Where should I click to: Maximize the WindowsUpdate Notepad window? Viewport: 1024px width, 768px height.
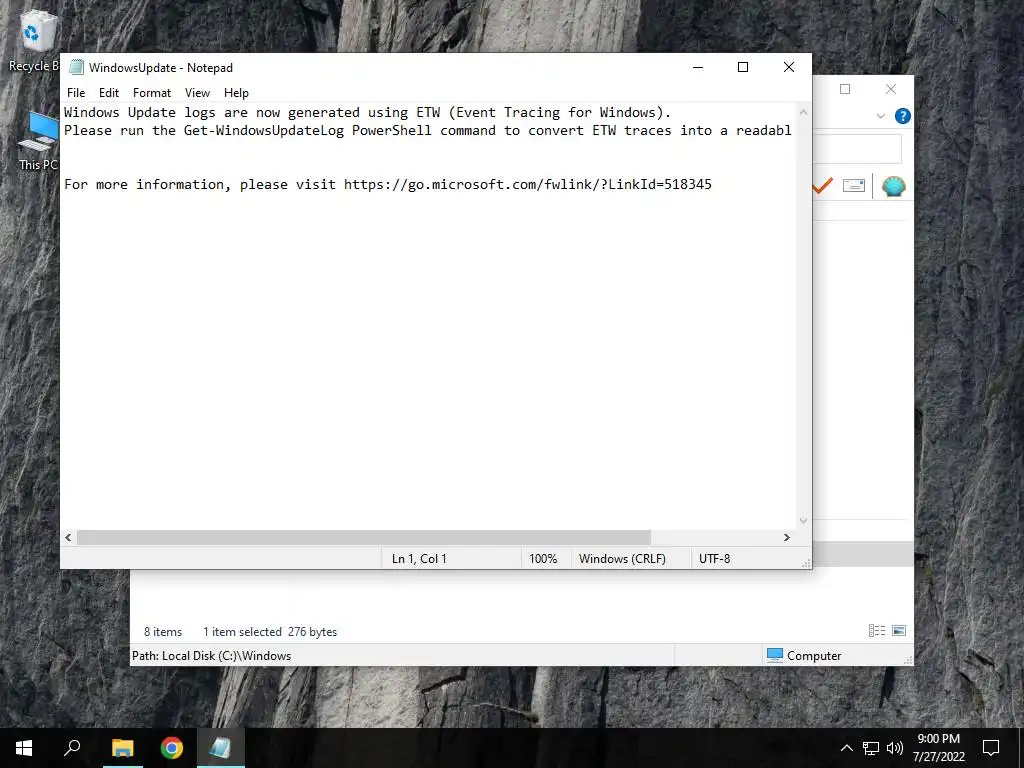coord(743,67)
